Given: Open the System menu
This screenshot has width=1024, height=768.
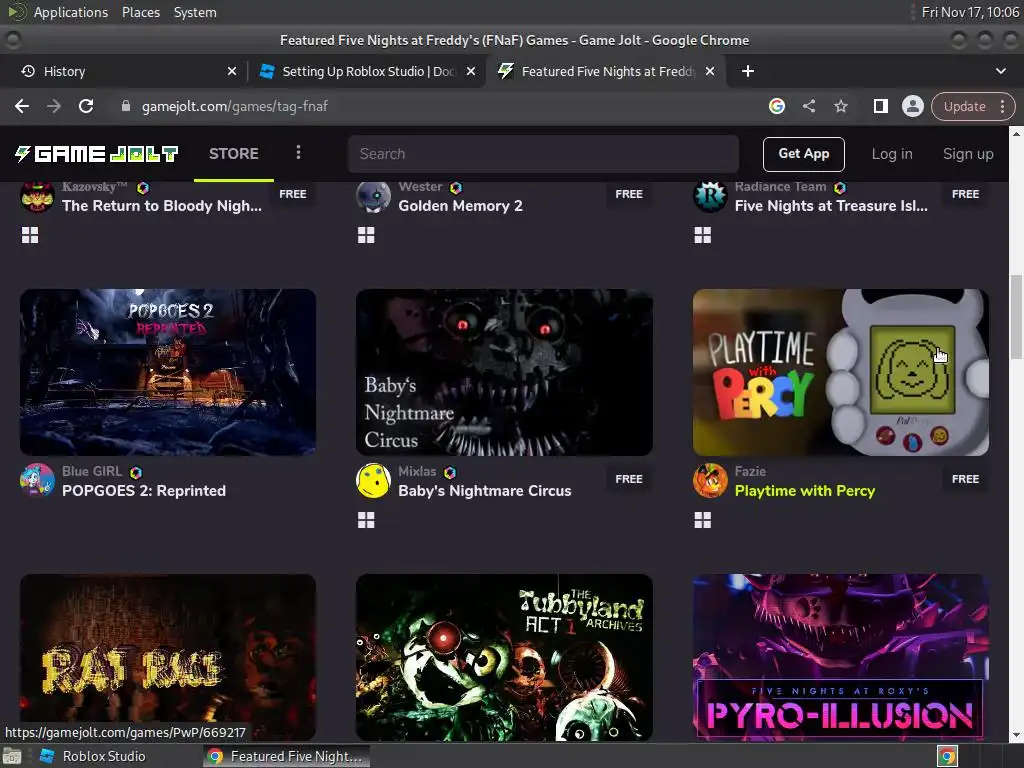Looking at the screenshot, I should point(195,12).
